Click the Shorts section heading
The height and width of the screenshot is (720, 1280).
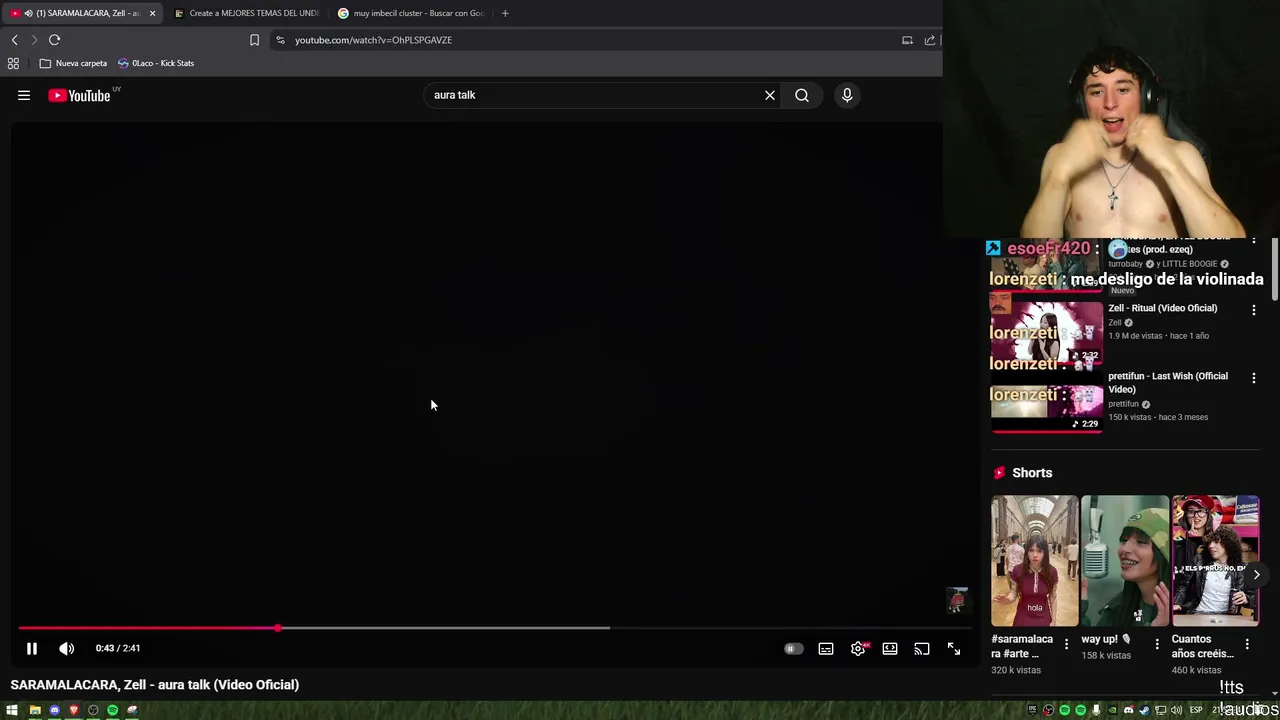click(1032, 473)
